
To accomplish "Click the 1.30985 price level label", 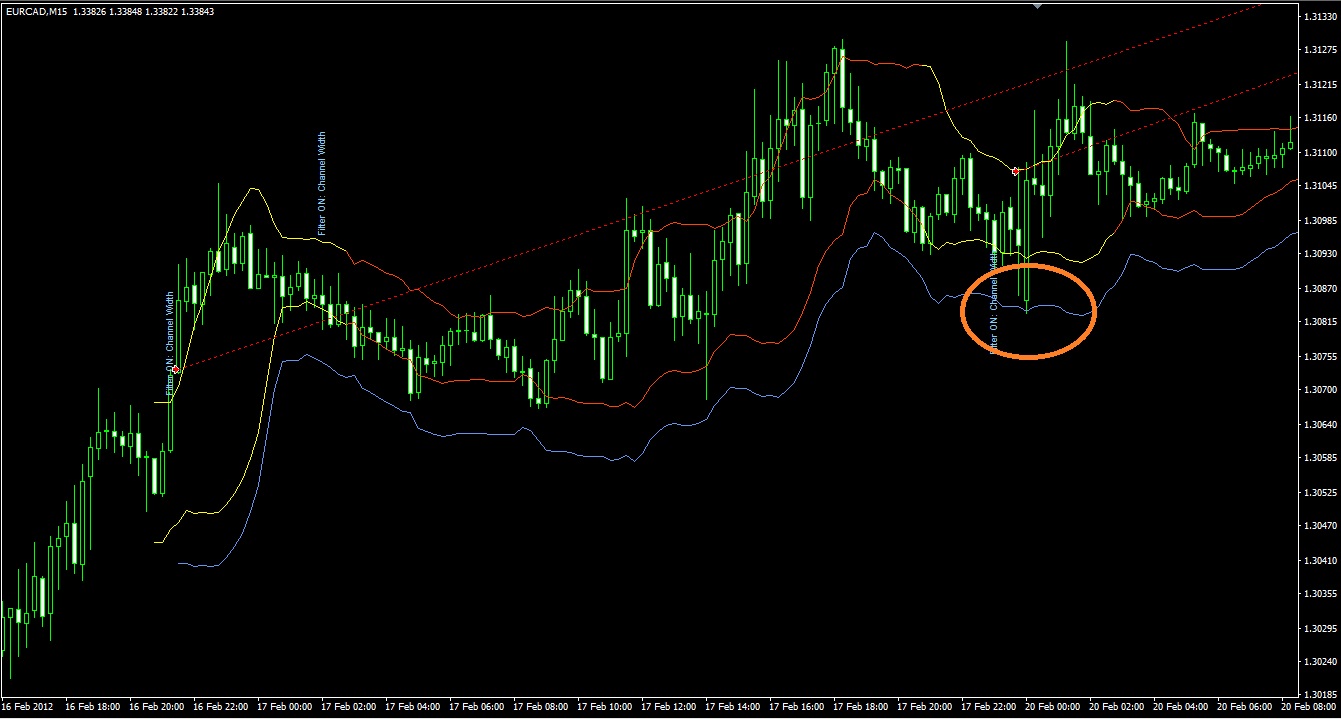I will [1321, 220].
